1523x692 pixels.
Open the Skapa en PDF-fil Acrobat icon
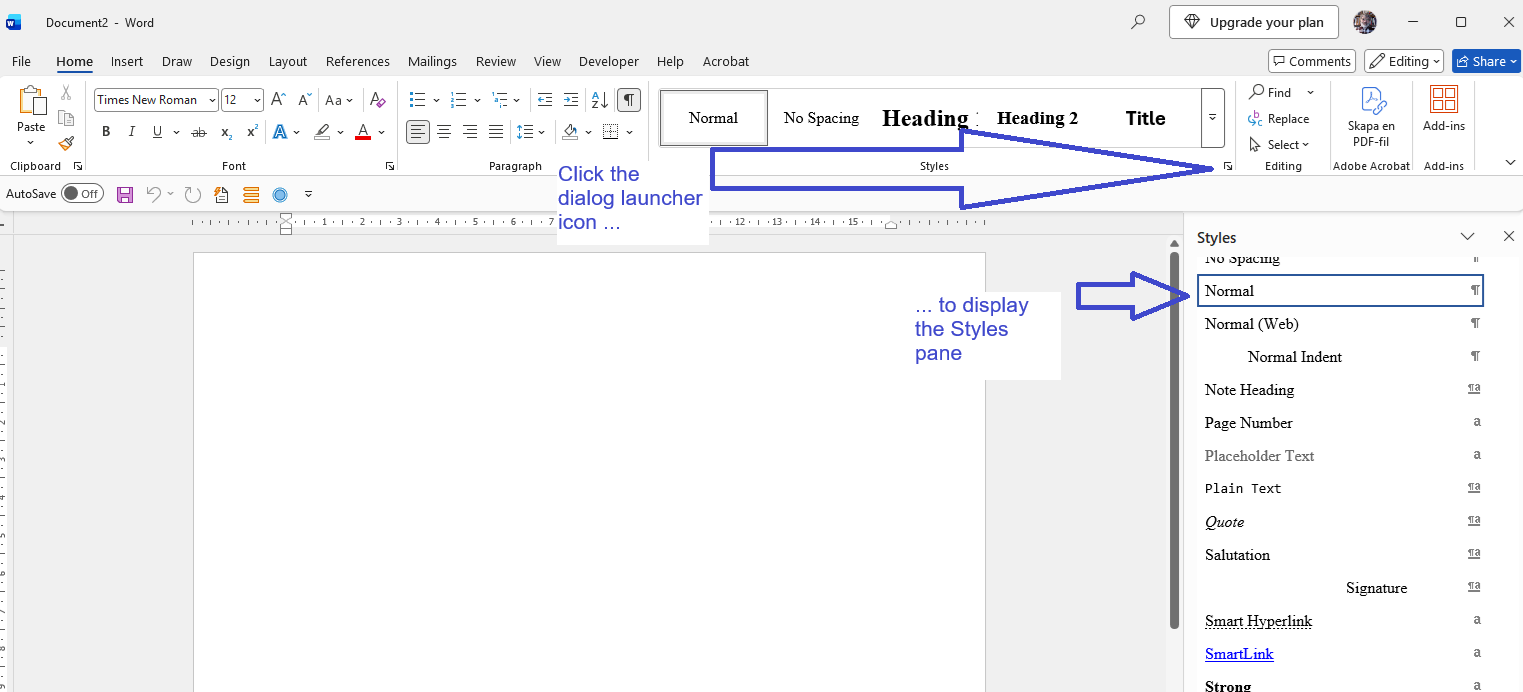[x=1371, y=116]
